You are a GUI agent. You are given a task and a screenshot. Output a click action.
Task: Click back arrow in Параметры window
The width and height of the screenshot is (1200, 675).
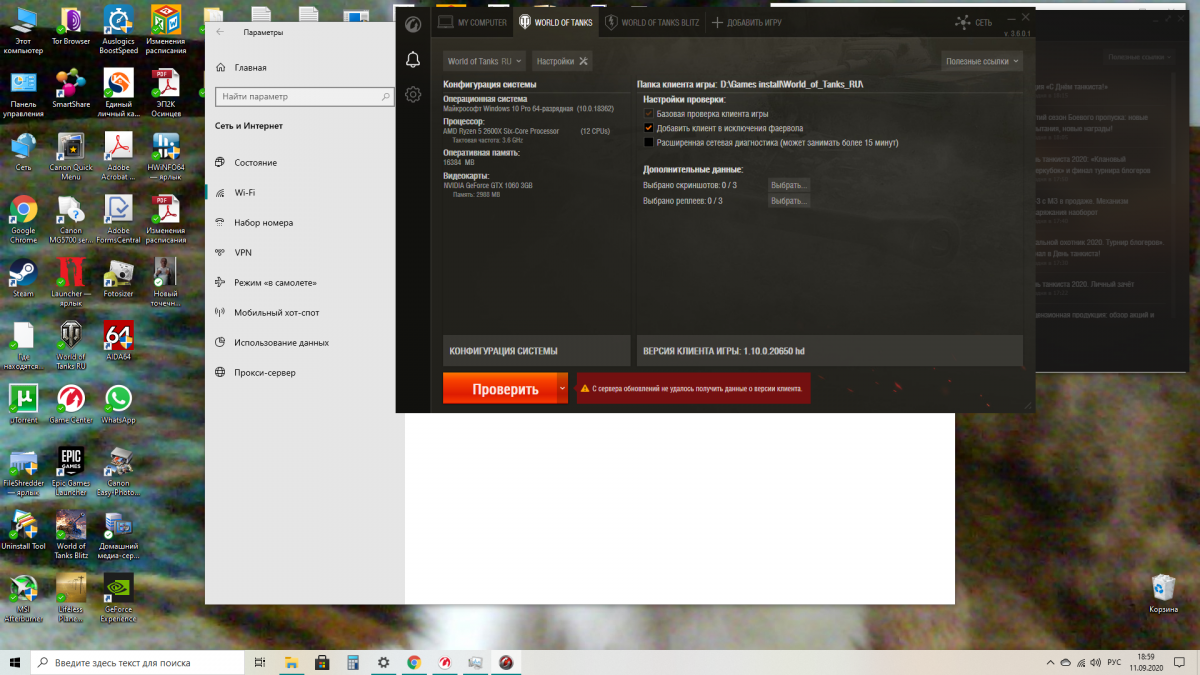220,32
